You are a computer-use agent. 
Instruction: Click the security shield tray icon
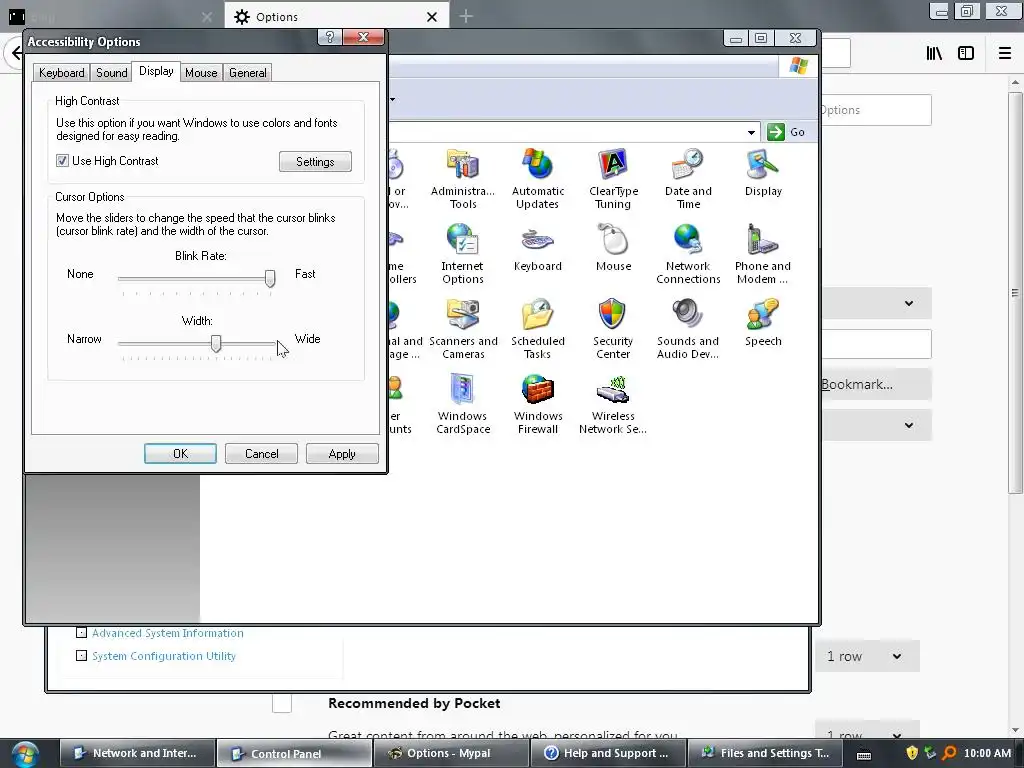pos(912,753)
